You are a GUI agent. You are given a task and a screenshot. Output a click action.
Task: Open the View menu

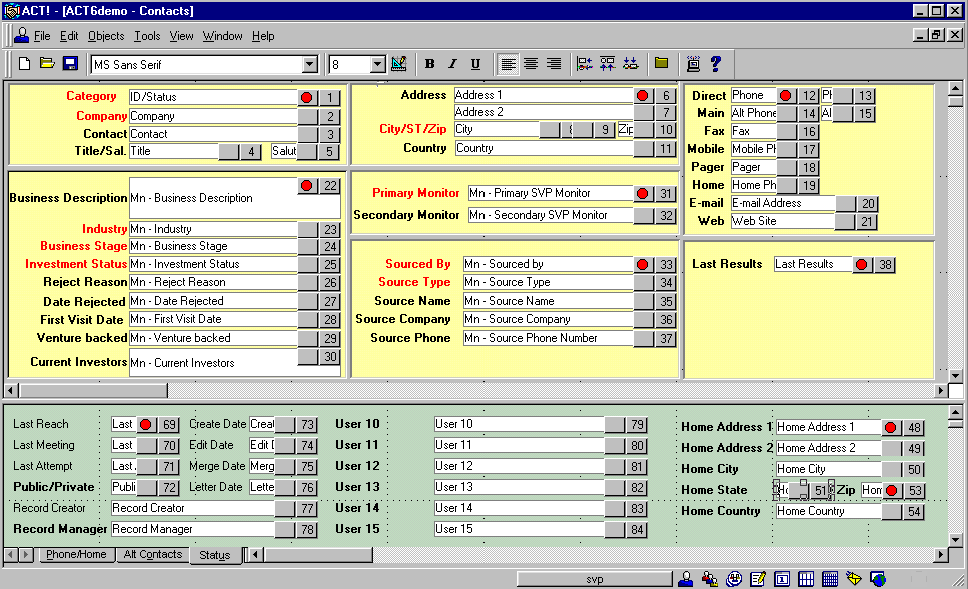182,36
